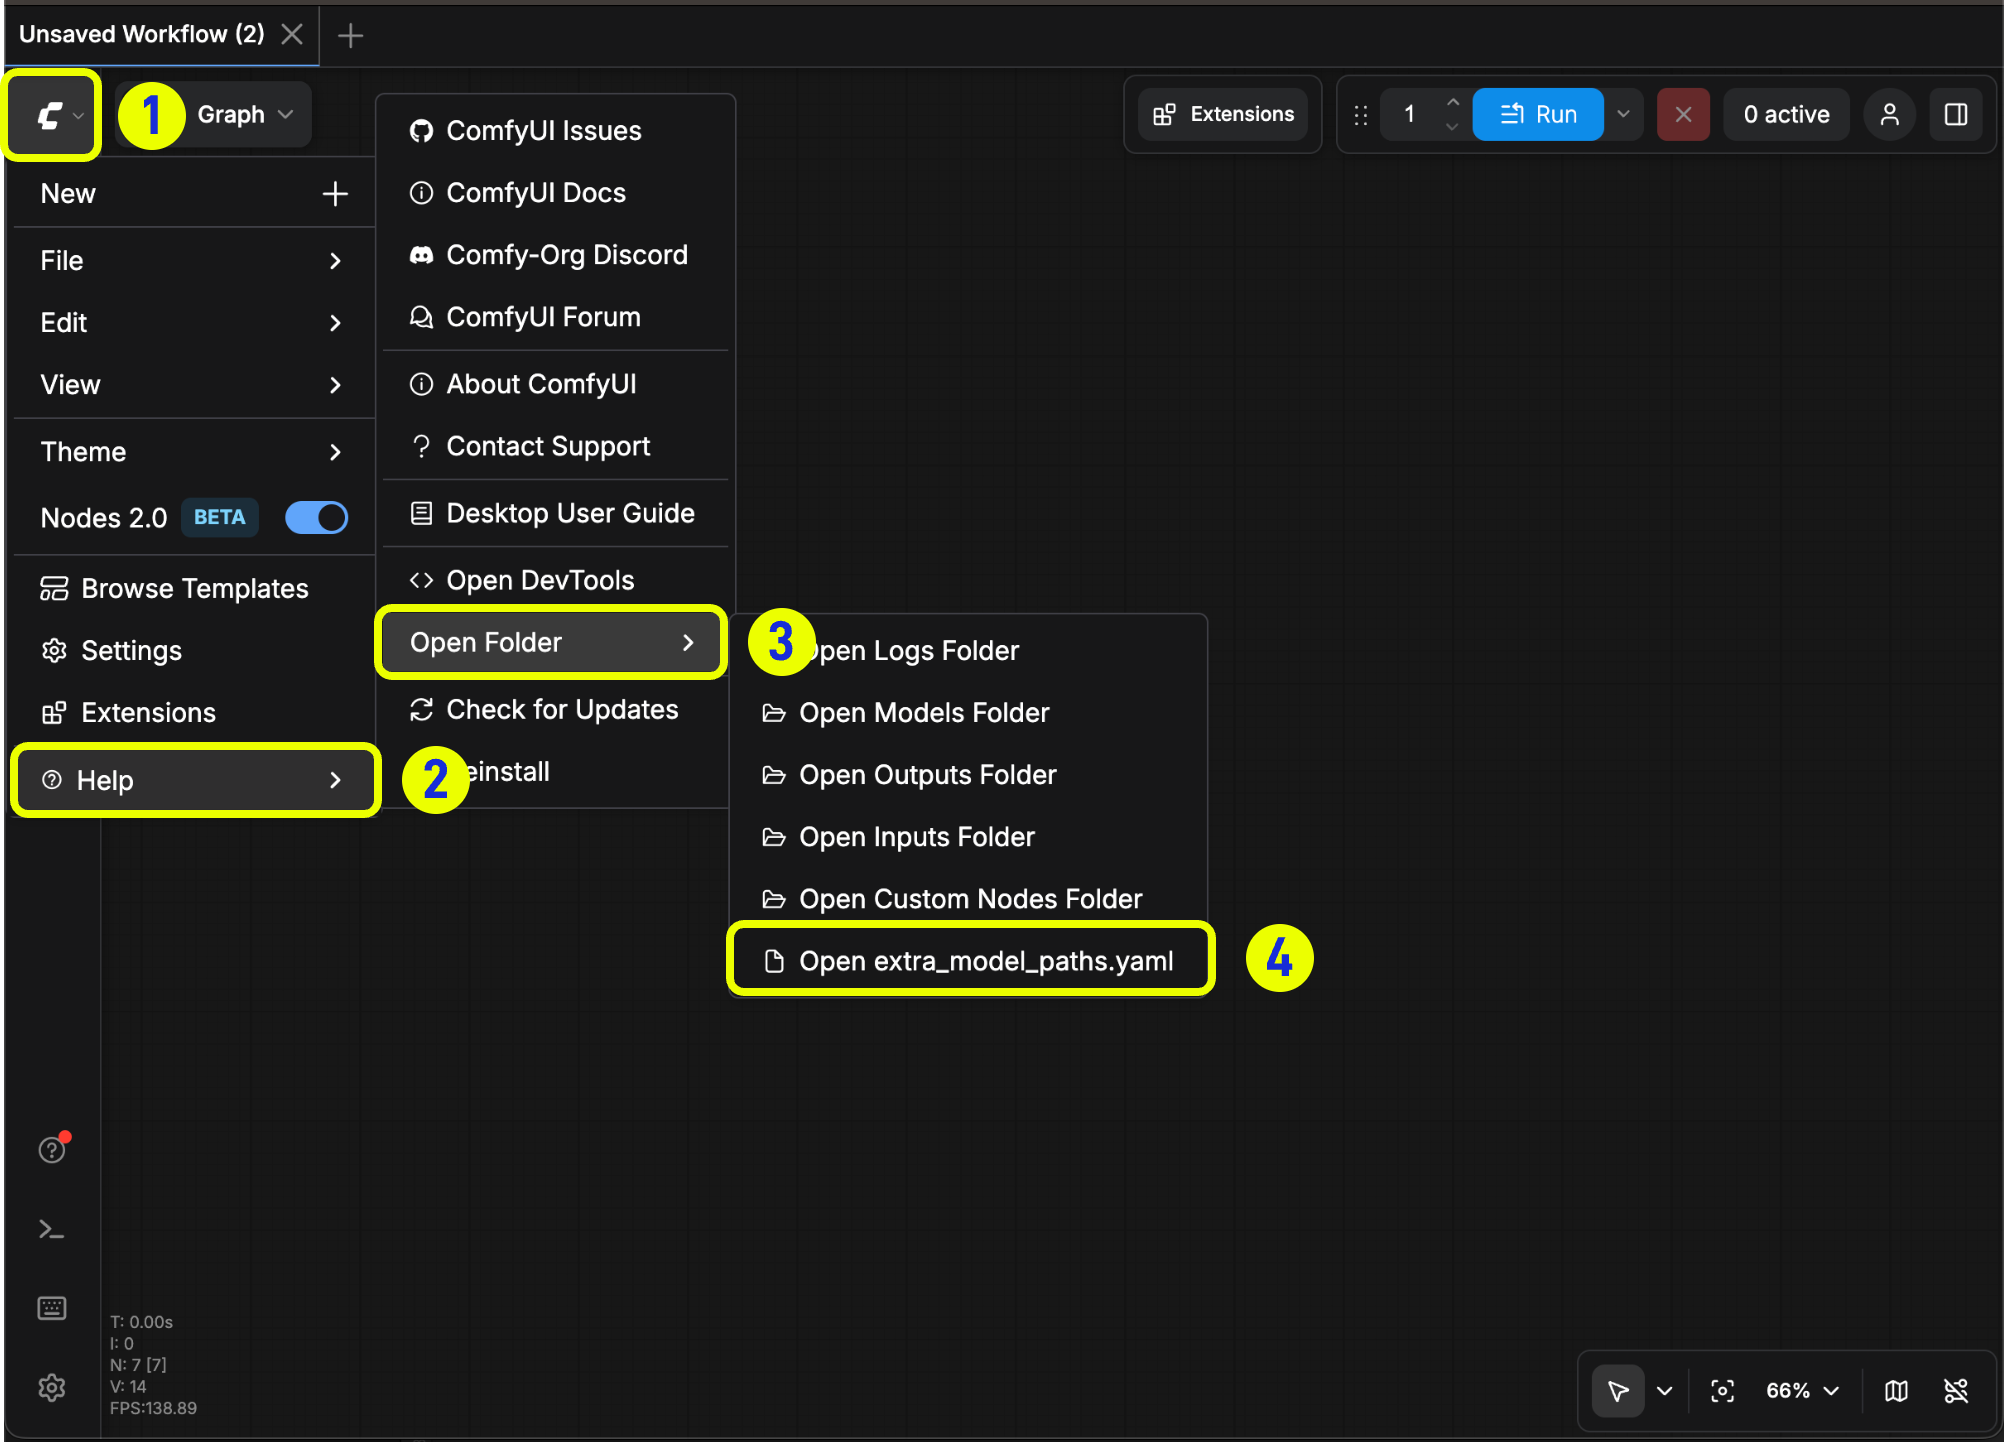Click the help icon with red notification dot

click(x=51, y=1149)
